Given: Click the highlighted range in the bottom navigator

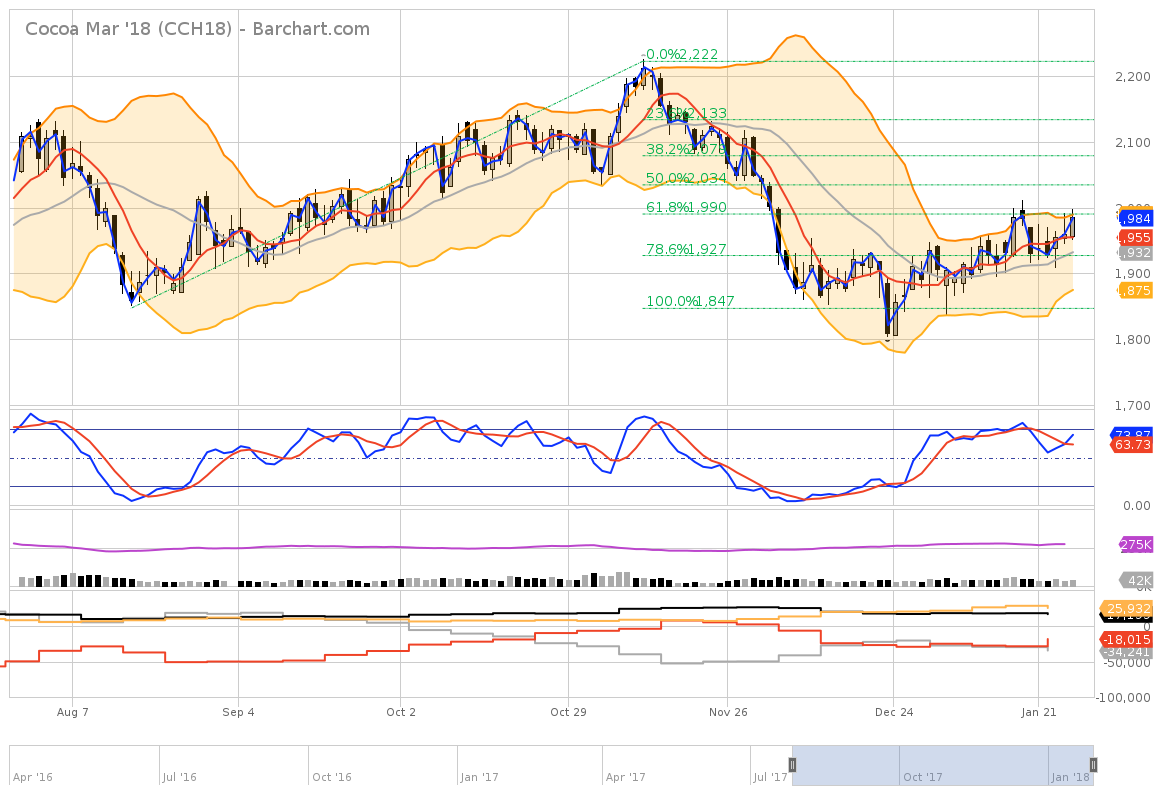Looking at the screenshot, I should (x=943, y=765).
